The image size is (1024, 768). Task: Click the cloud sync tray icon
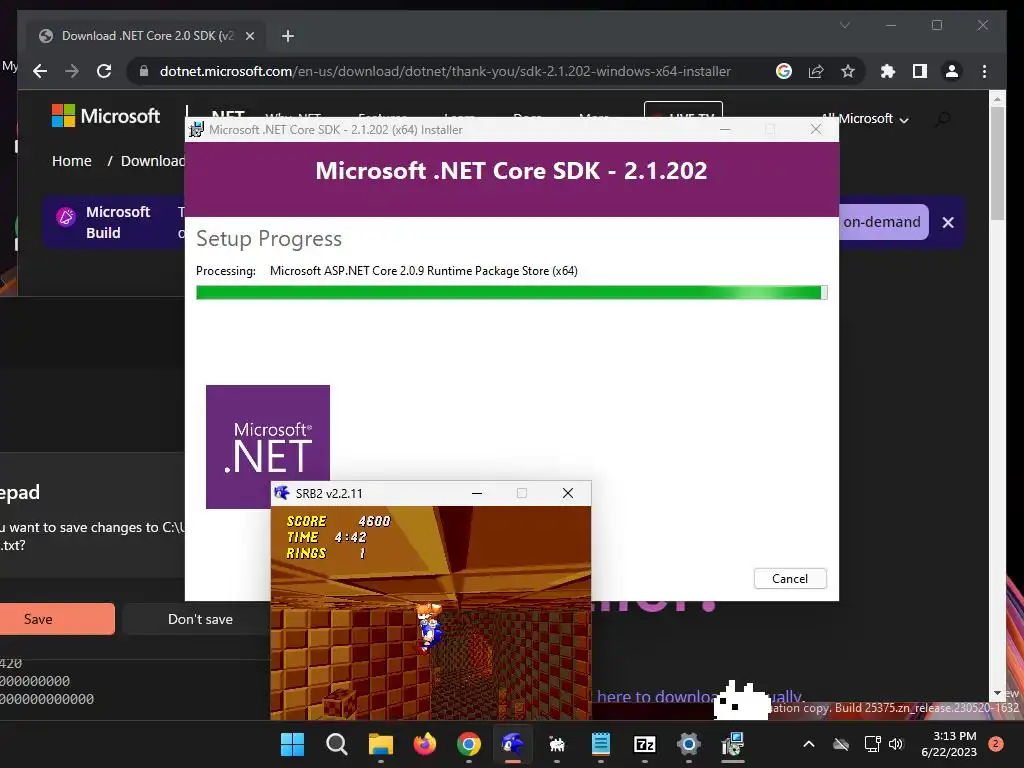841,744
